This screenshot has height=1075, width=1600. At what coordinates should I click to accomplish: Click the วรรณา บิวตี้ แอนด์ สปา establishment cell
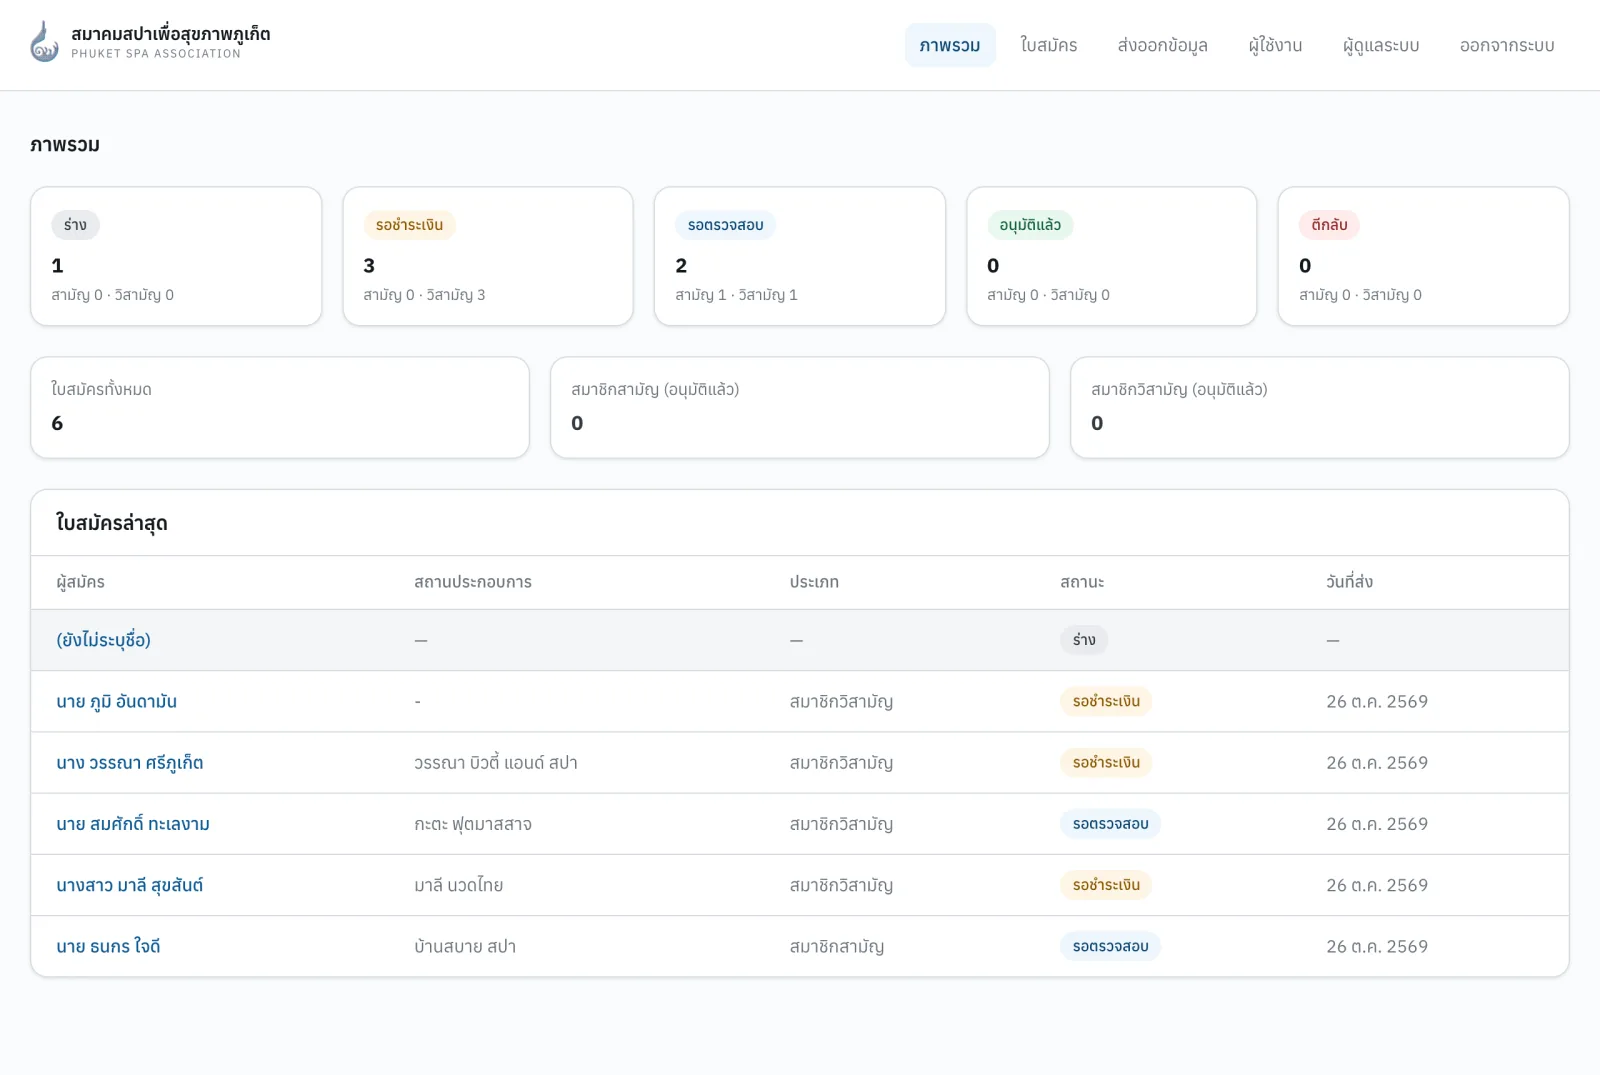click(496, 763)
